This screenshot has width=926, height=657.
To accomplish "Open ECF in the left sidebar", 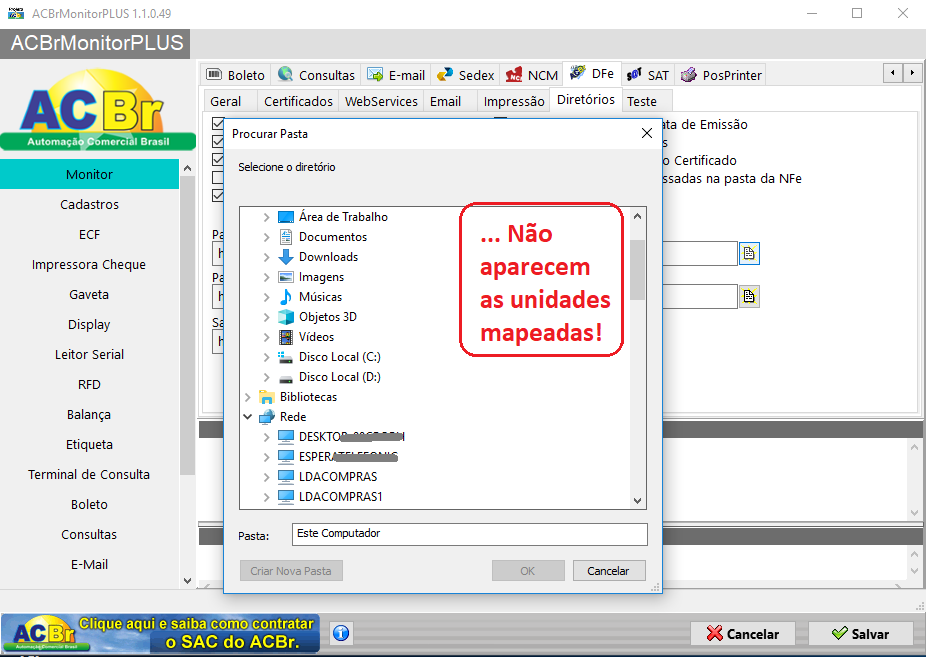I will click(89, 234).
